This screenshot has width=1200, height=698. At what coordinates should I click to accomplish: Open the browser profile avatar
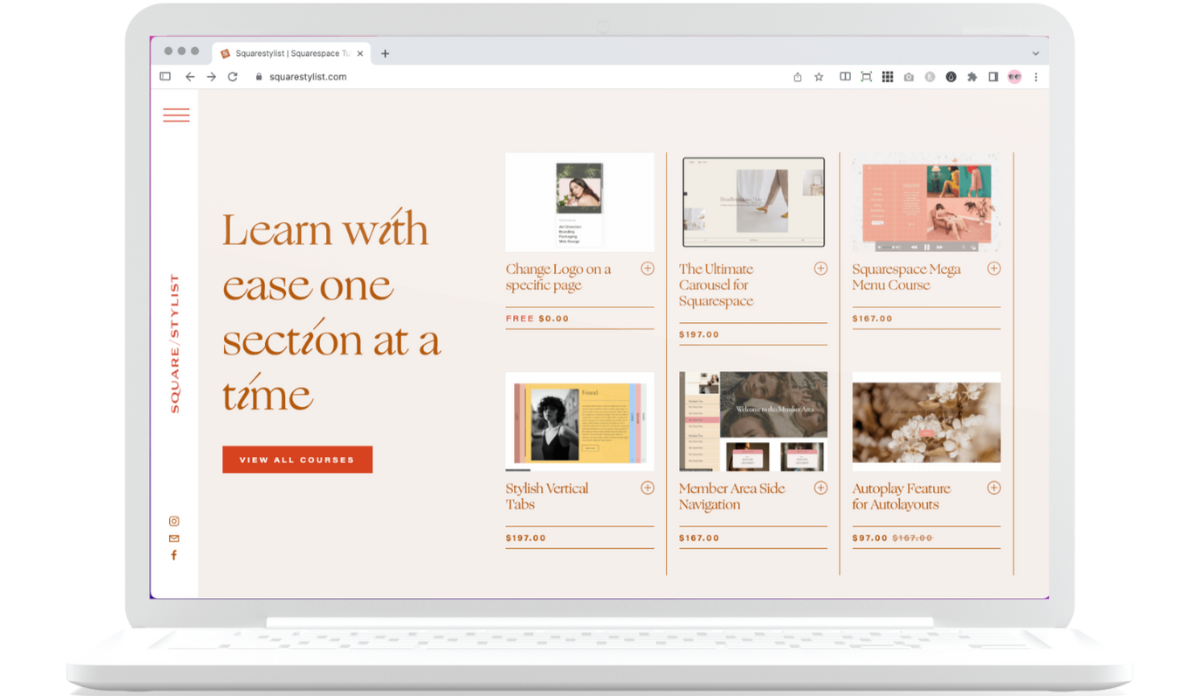1014,77
